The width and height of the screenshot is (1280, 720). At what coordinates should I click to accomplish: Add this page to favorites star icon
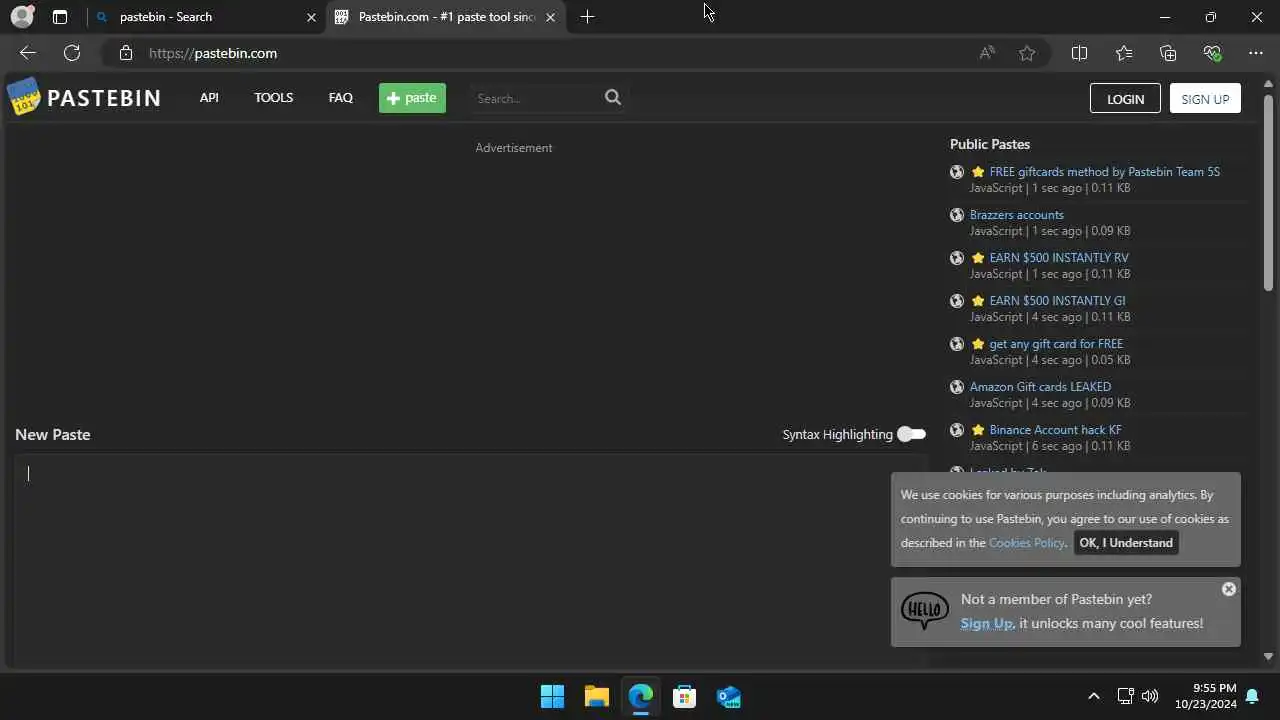[x=1027, y=53]
